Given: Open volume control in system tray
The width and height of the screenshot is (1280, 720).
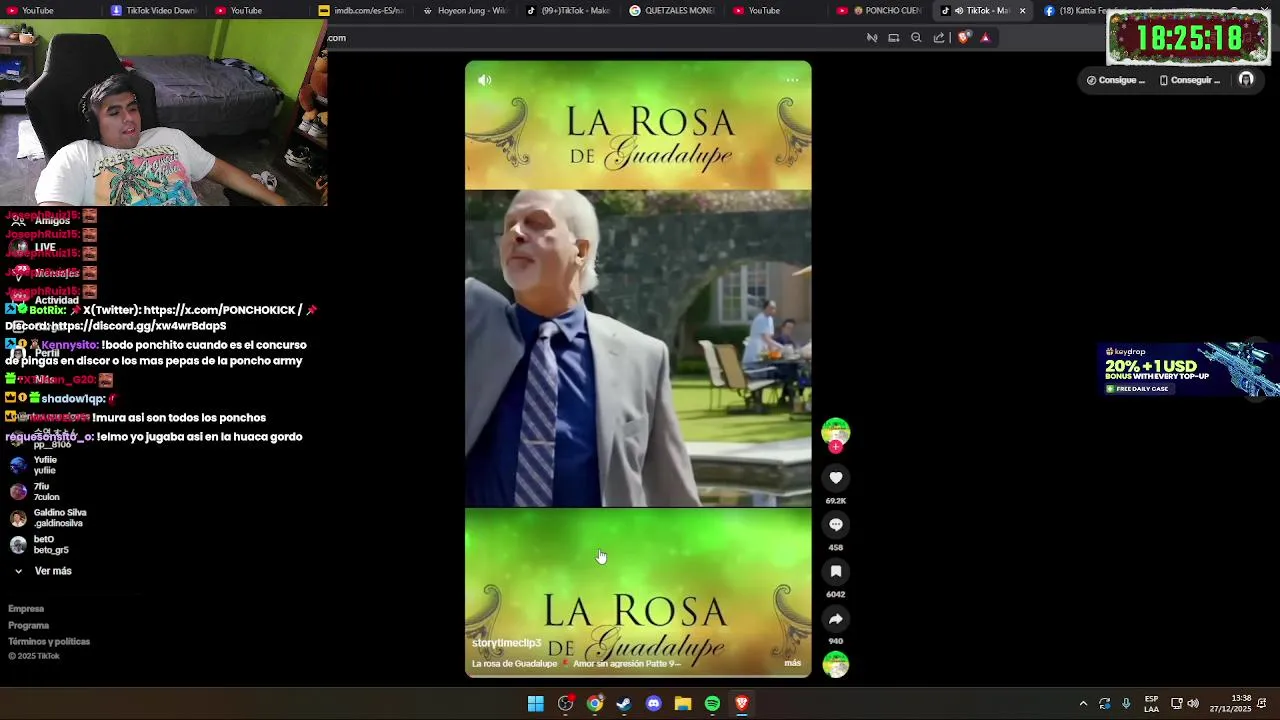Looking at the screenshot, I should (x=1193, y=704).
